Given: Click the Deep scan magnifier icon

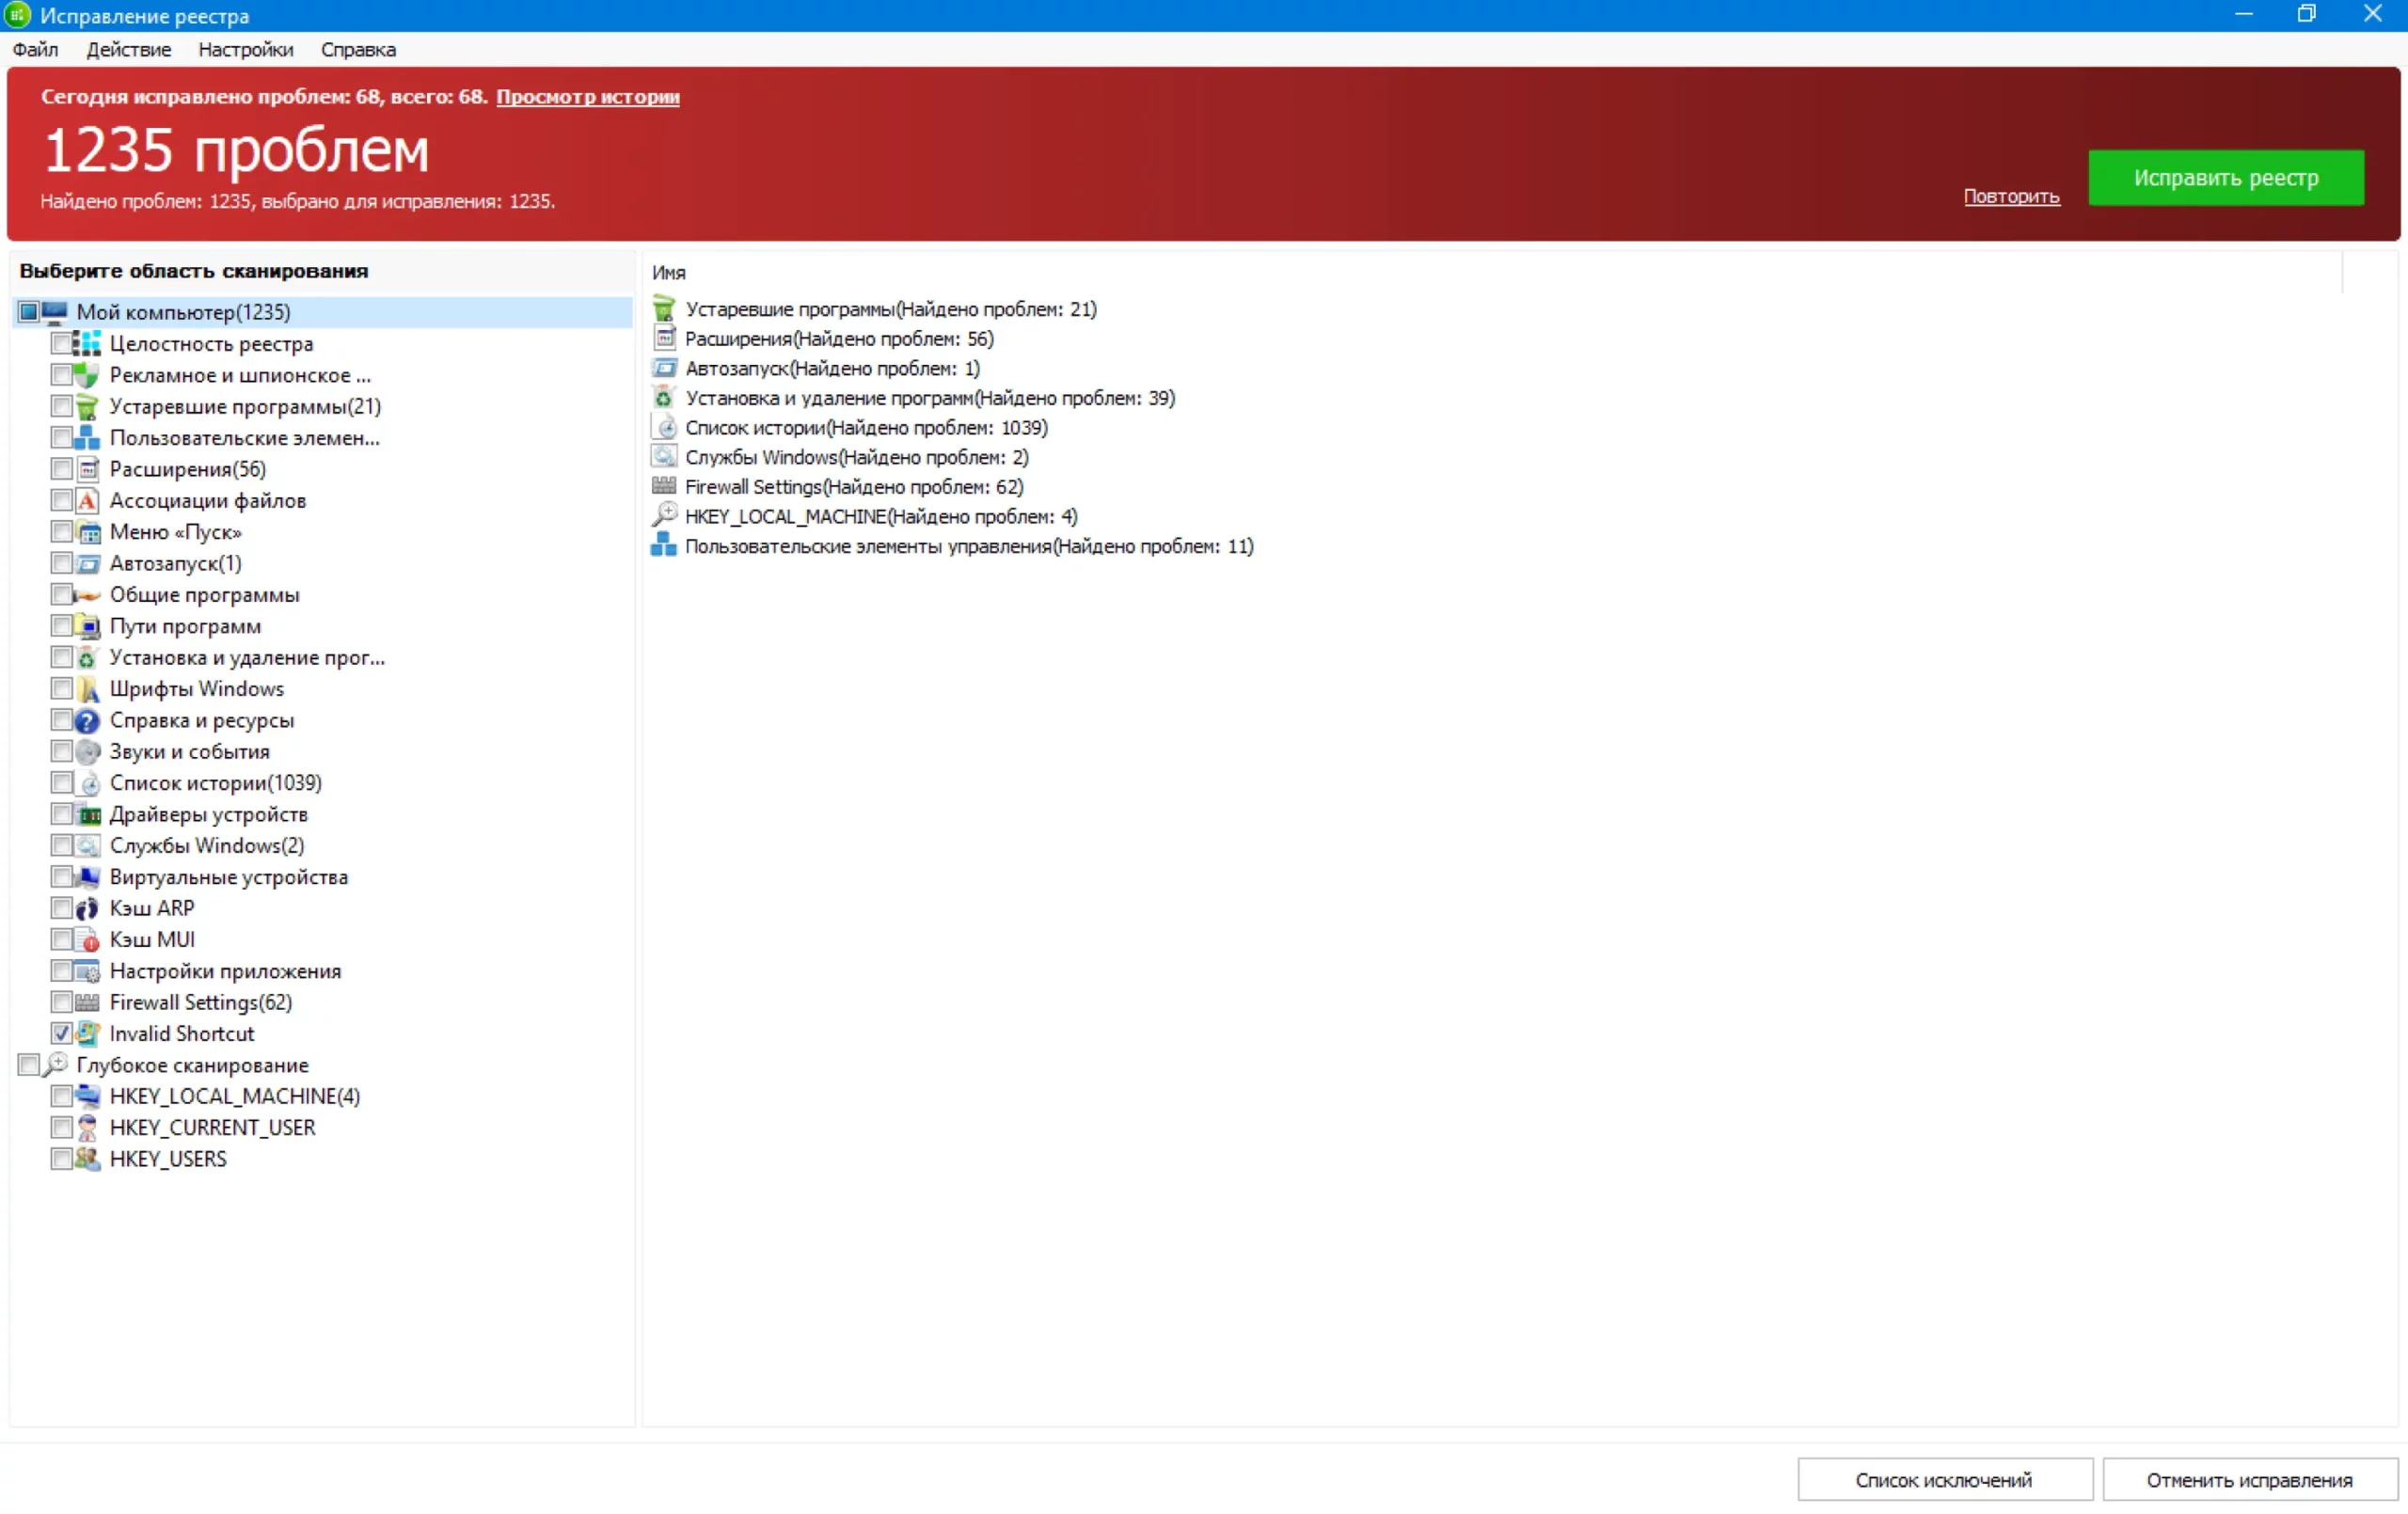Looking at the screenshot, I should pos(55,1064).
